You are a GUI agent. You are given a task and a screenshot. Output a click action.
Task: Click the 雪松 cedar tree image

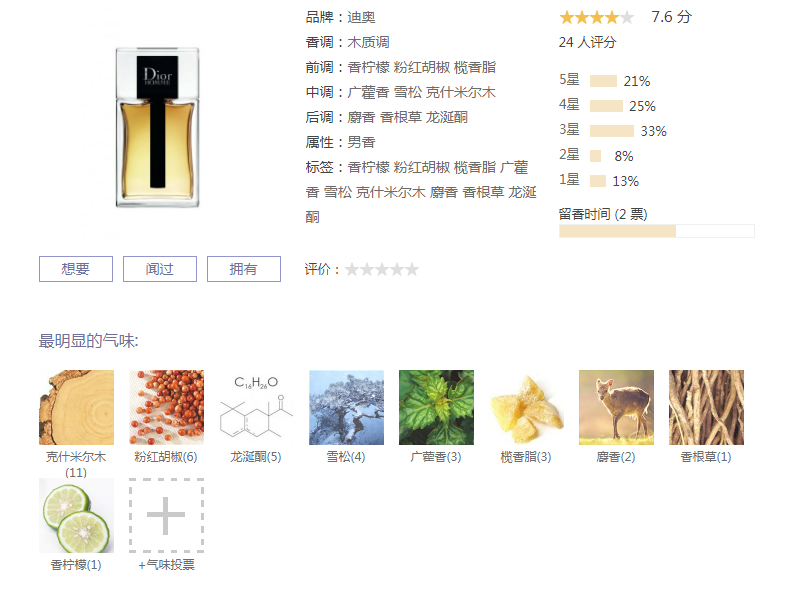coord(346,407)
